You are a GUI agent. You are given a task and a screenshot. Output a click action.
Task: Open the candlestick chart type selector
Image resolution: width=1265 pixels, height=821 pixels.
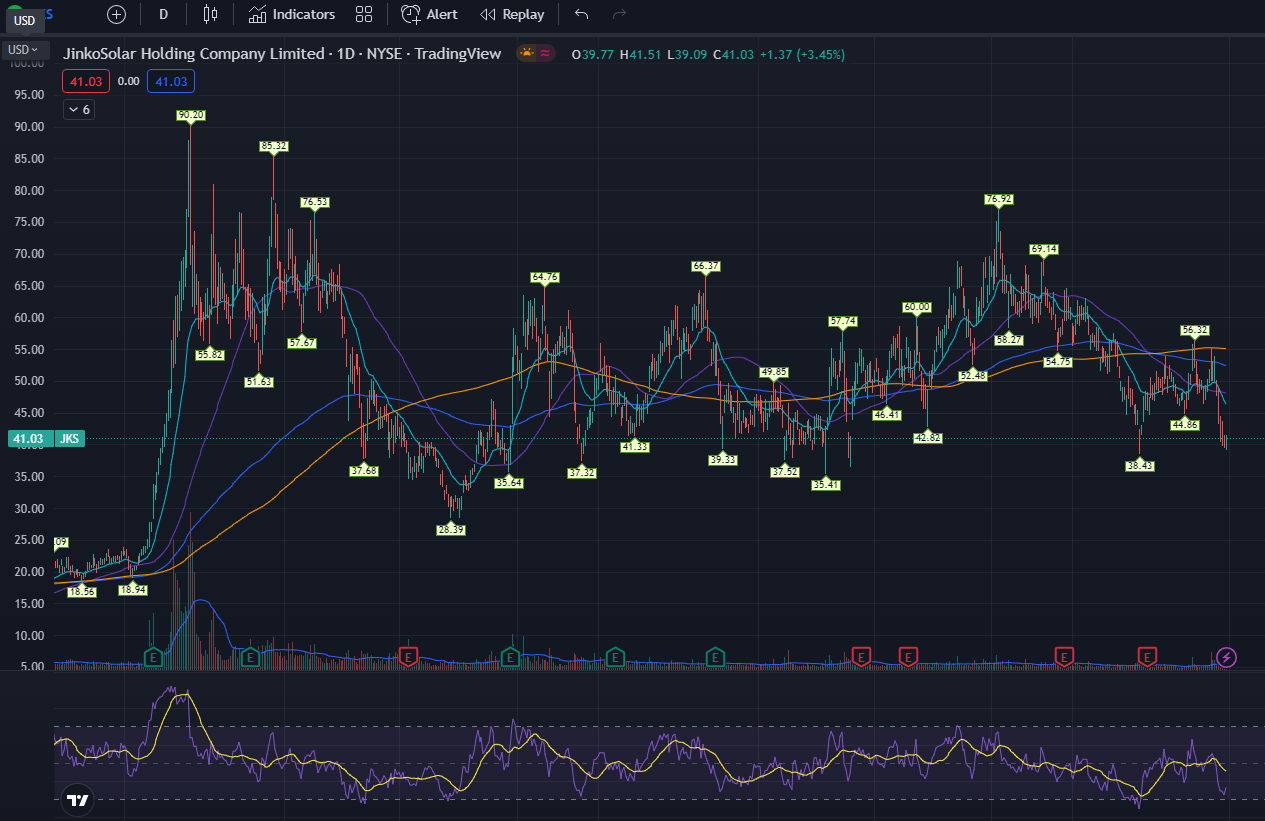click(x=209, y=14)
